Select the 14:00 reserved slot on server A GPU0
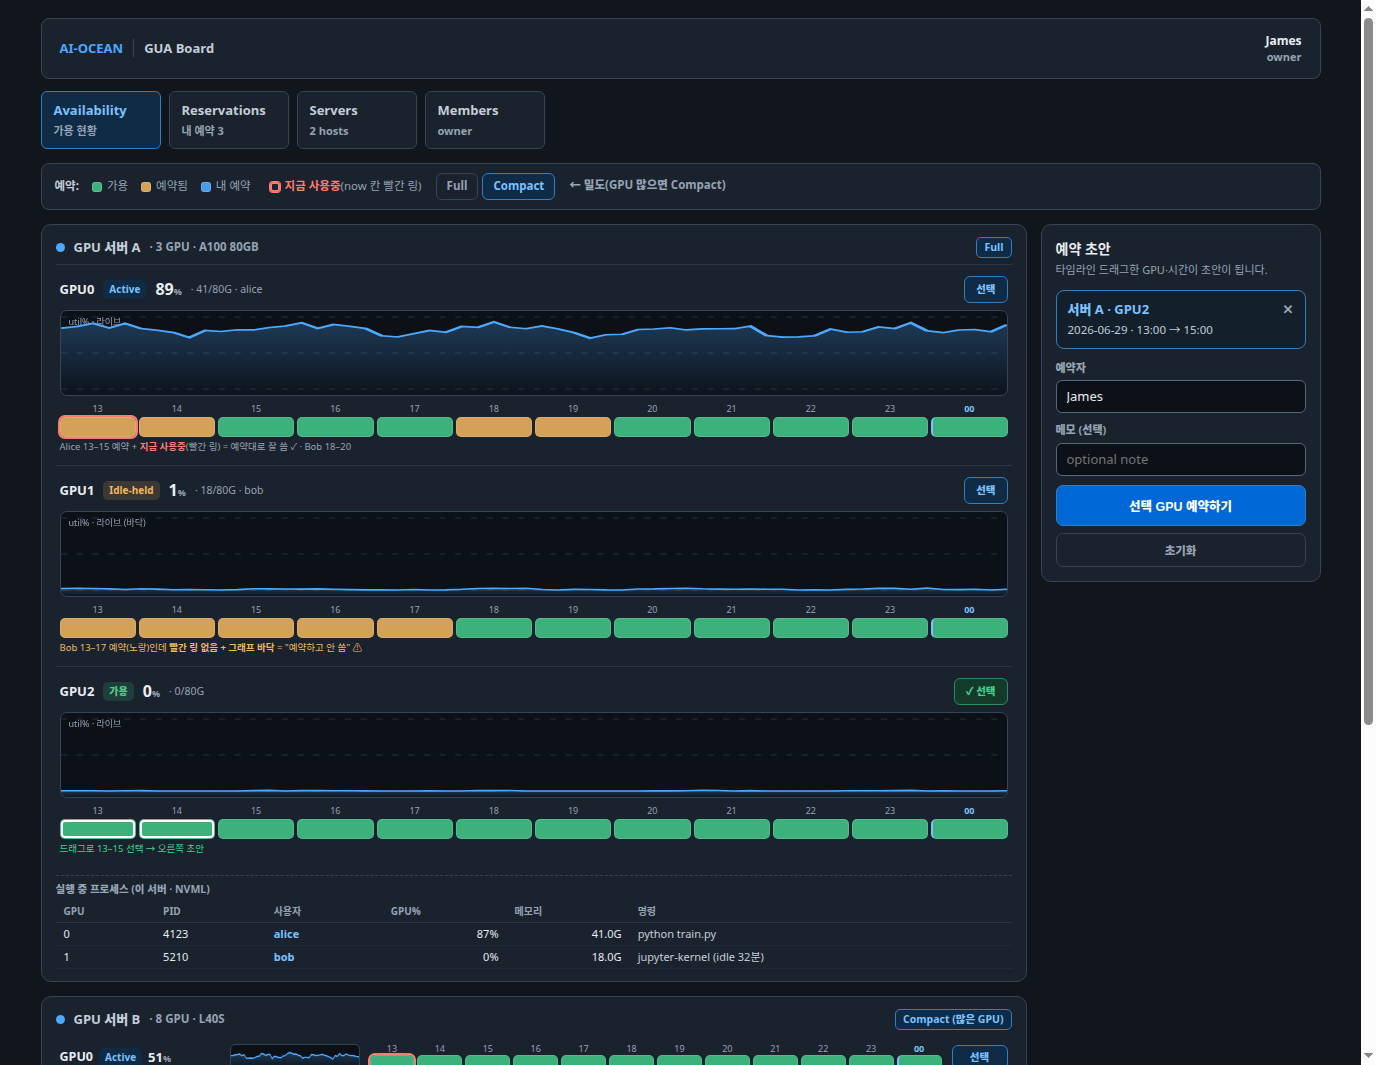 coord(177,427)
